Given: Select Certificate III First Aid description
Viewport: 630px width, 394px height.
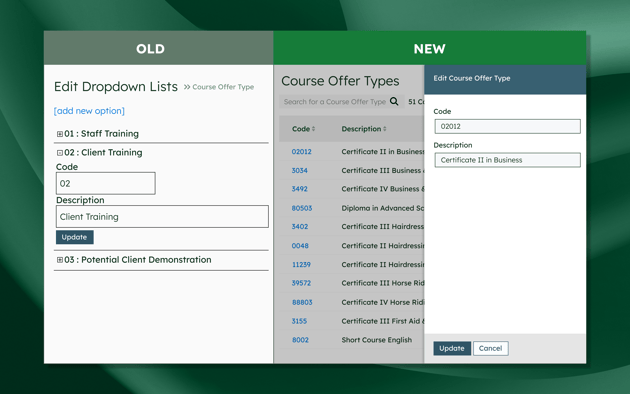Looking at the screenshot, I should 382,321.
